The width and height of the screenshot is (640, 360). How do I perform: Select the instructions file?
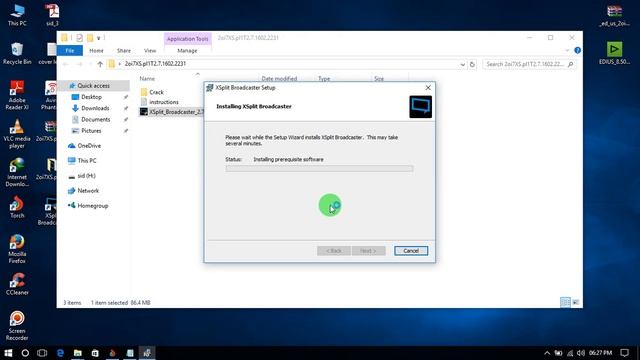coord(163,102)
